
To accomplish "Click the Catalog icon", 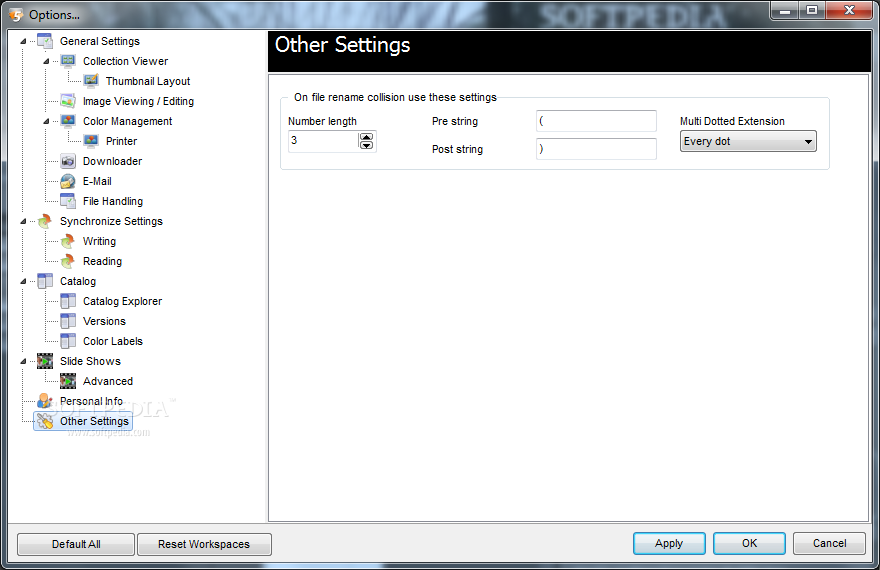I will coord(45,281).
